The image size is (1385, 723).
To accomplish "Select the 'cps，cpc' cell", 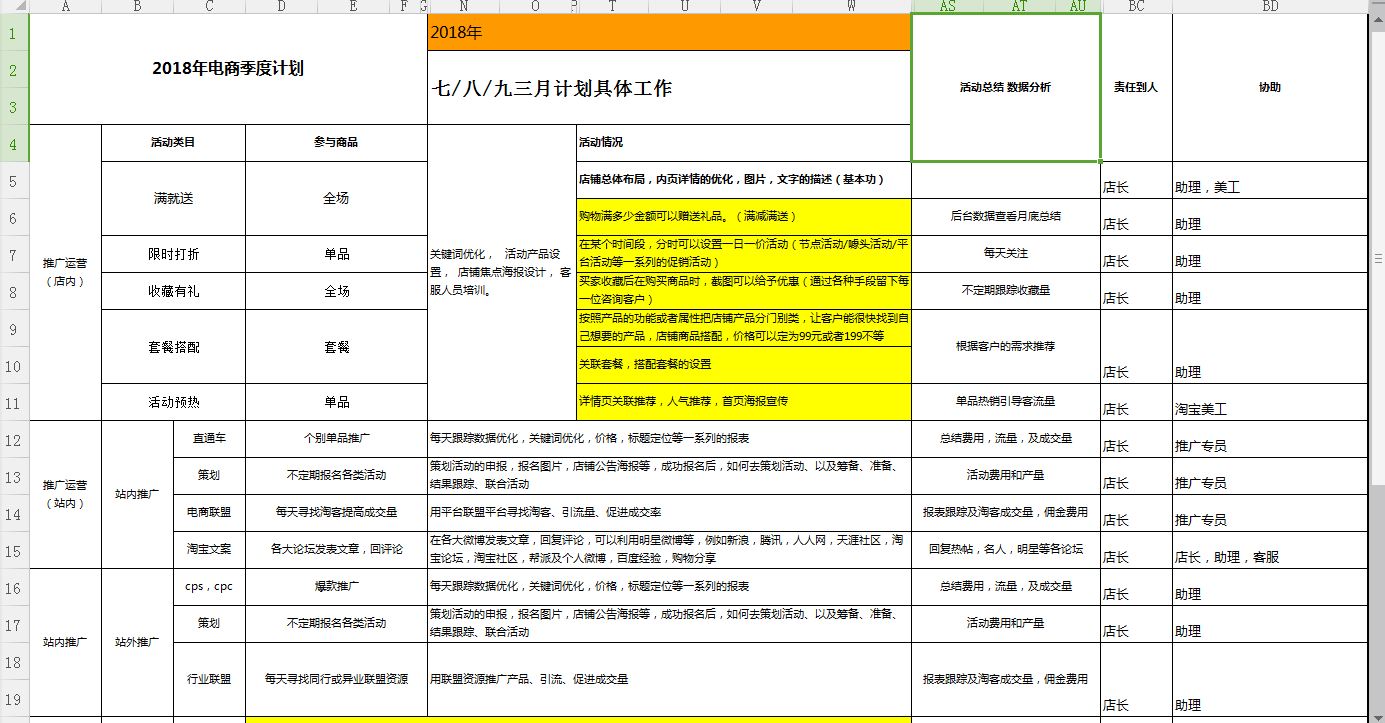I will (x=209, y=587).
